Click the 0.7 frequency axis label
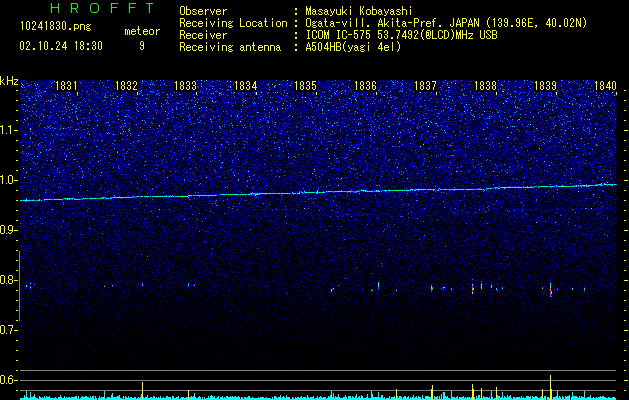 click(x=8, y=330)
